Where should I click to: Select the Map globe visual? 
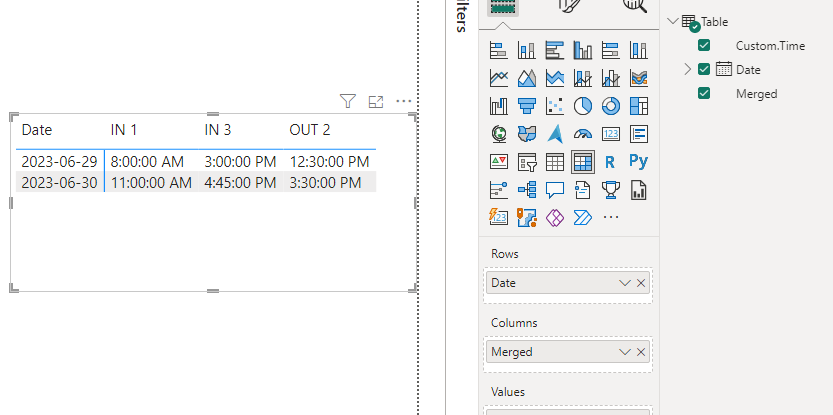498,134
